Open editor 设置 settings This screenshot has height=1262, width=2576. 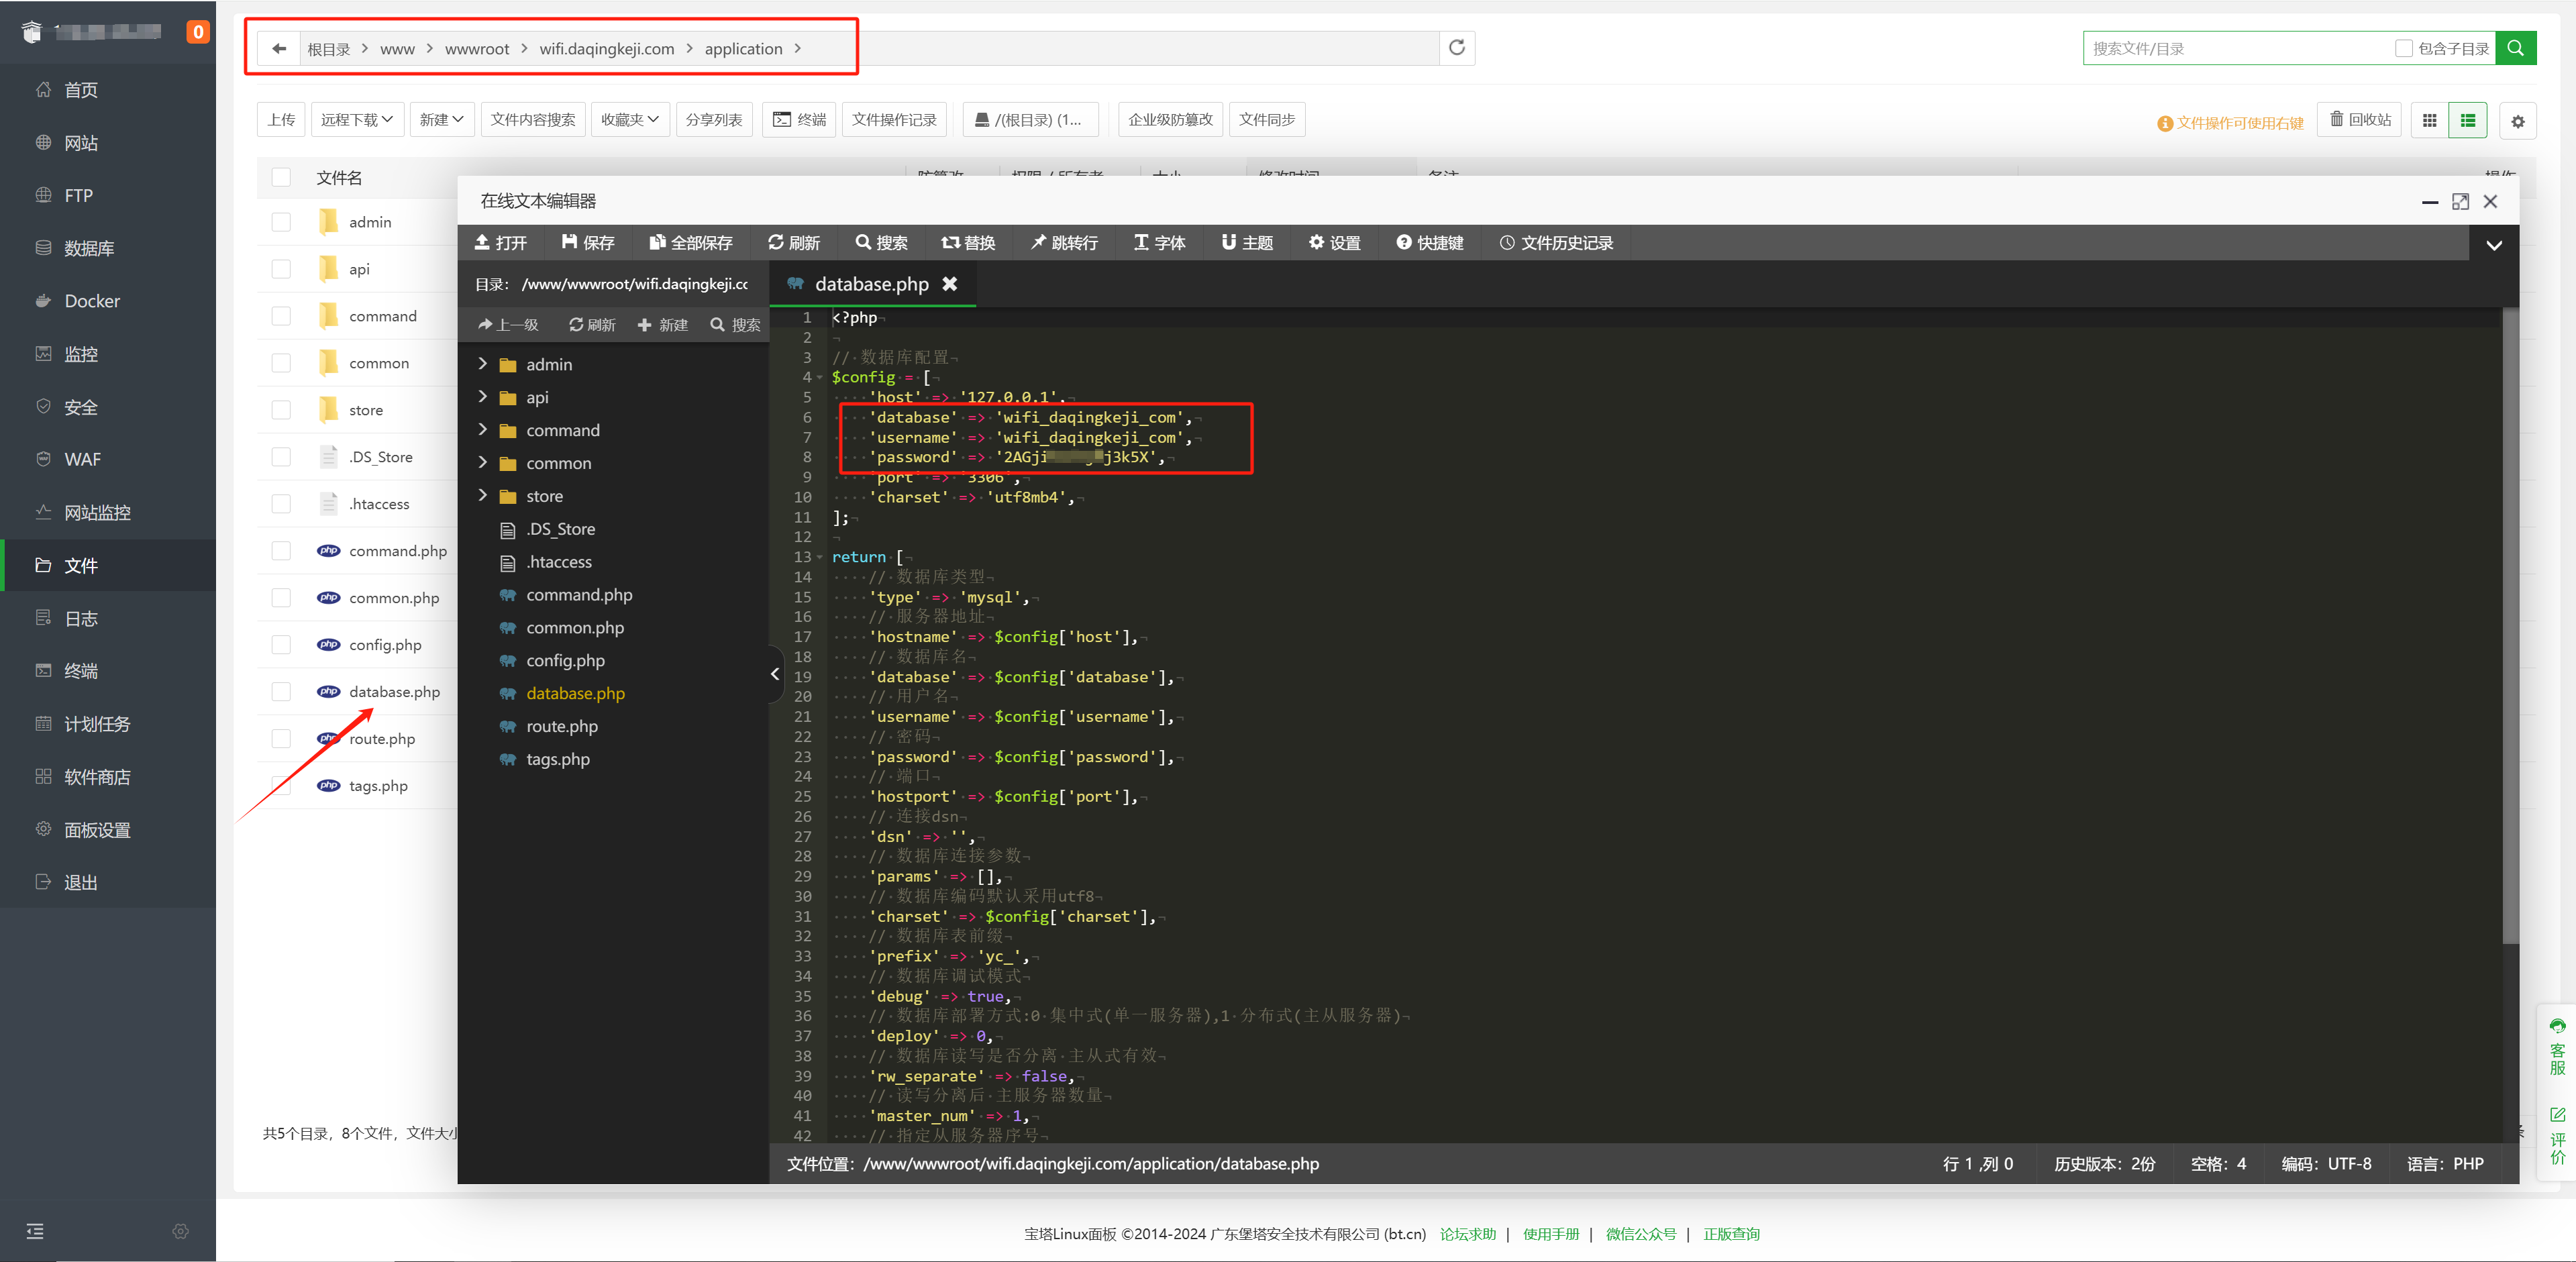coord(1334,242)
